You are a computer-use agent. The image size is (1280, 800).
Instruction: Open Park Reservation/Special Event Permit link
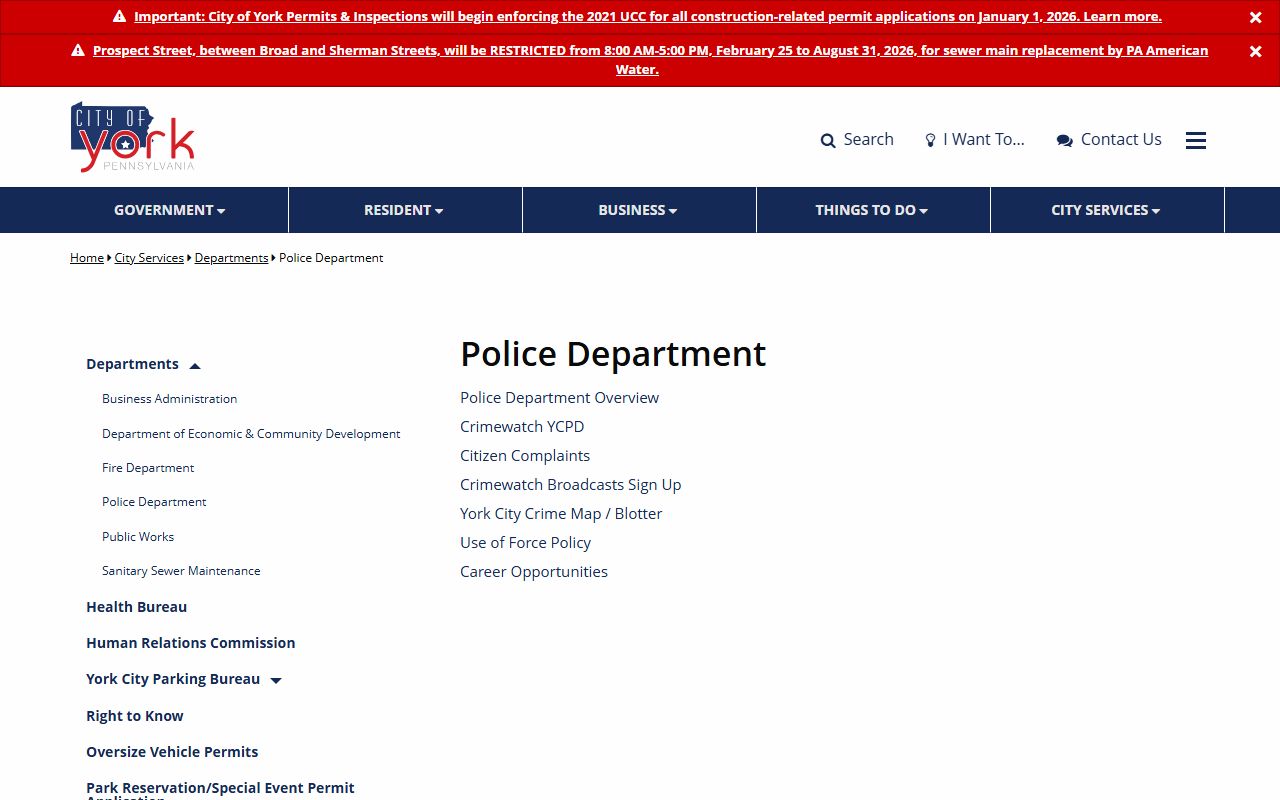[x=220, y=790]
